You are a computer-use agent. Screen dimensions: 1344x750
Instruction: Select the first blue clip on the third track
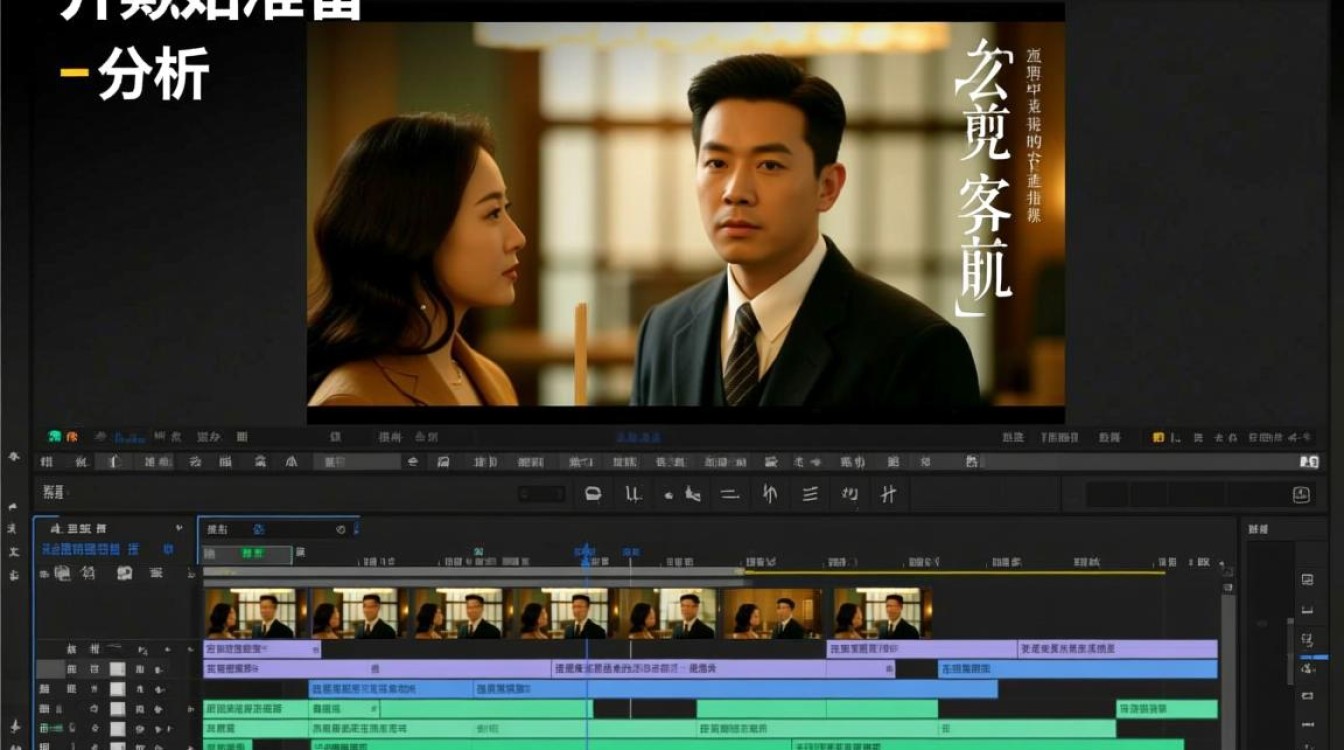tap(390, 689)
